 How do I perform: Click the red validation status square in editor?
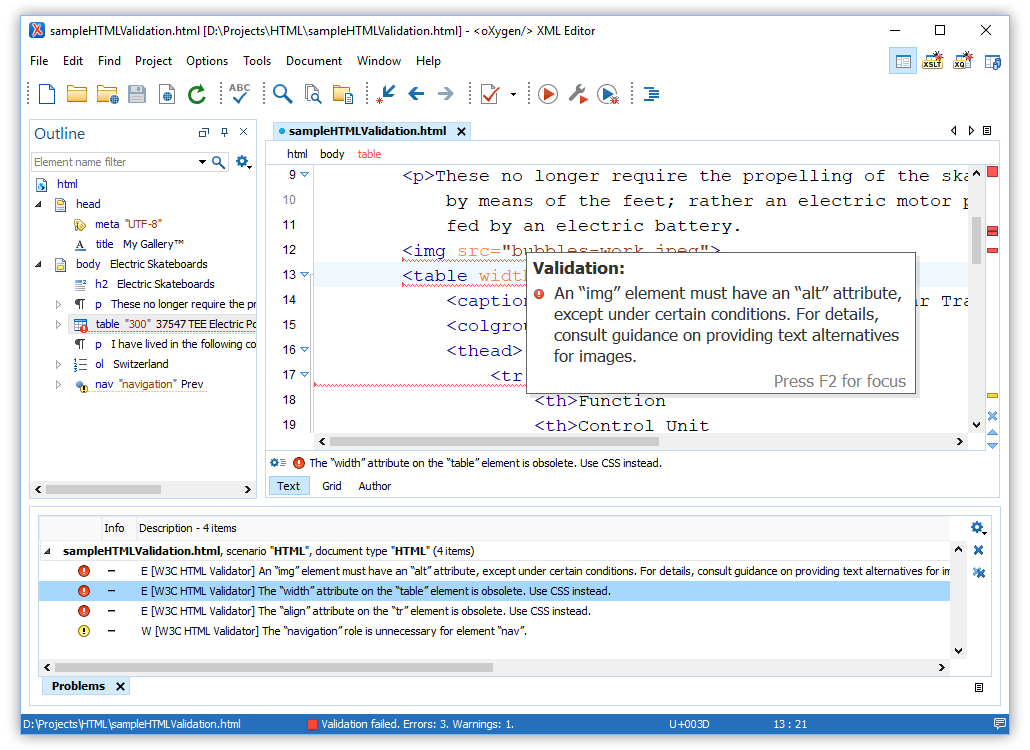tap(993, 172)
